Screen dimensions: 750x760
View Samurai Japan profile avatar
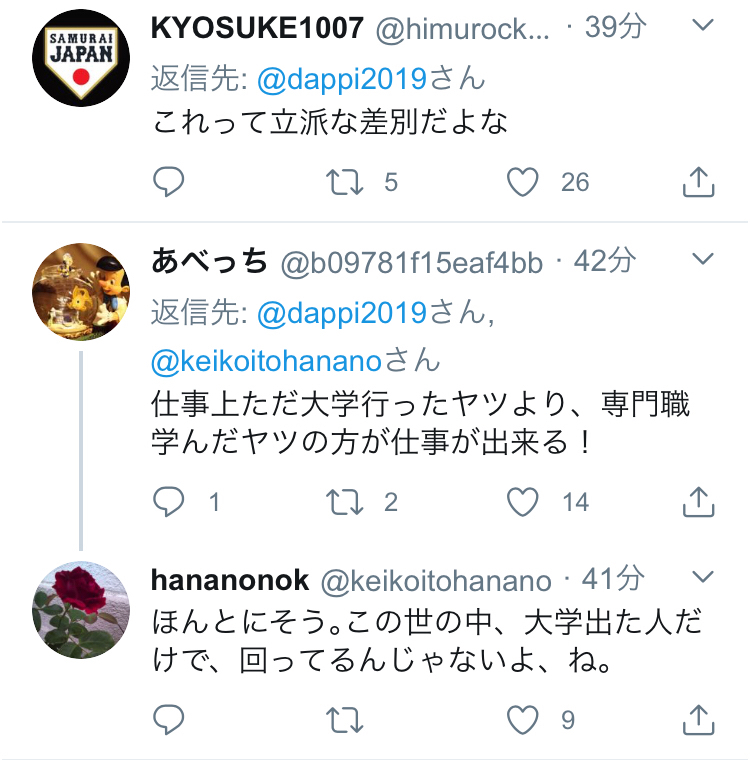point(81,58)
